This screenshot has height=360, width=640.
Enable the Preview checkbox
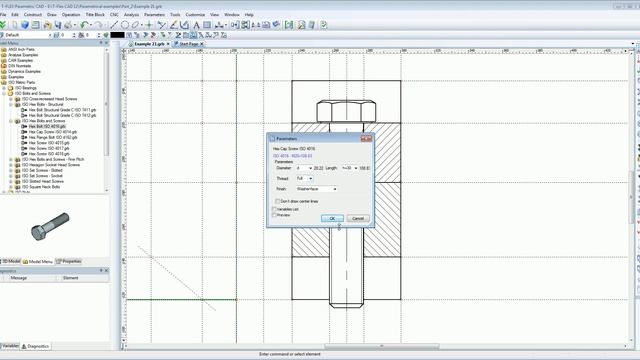275,215
